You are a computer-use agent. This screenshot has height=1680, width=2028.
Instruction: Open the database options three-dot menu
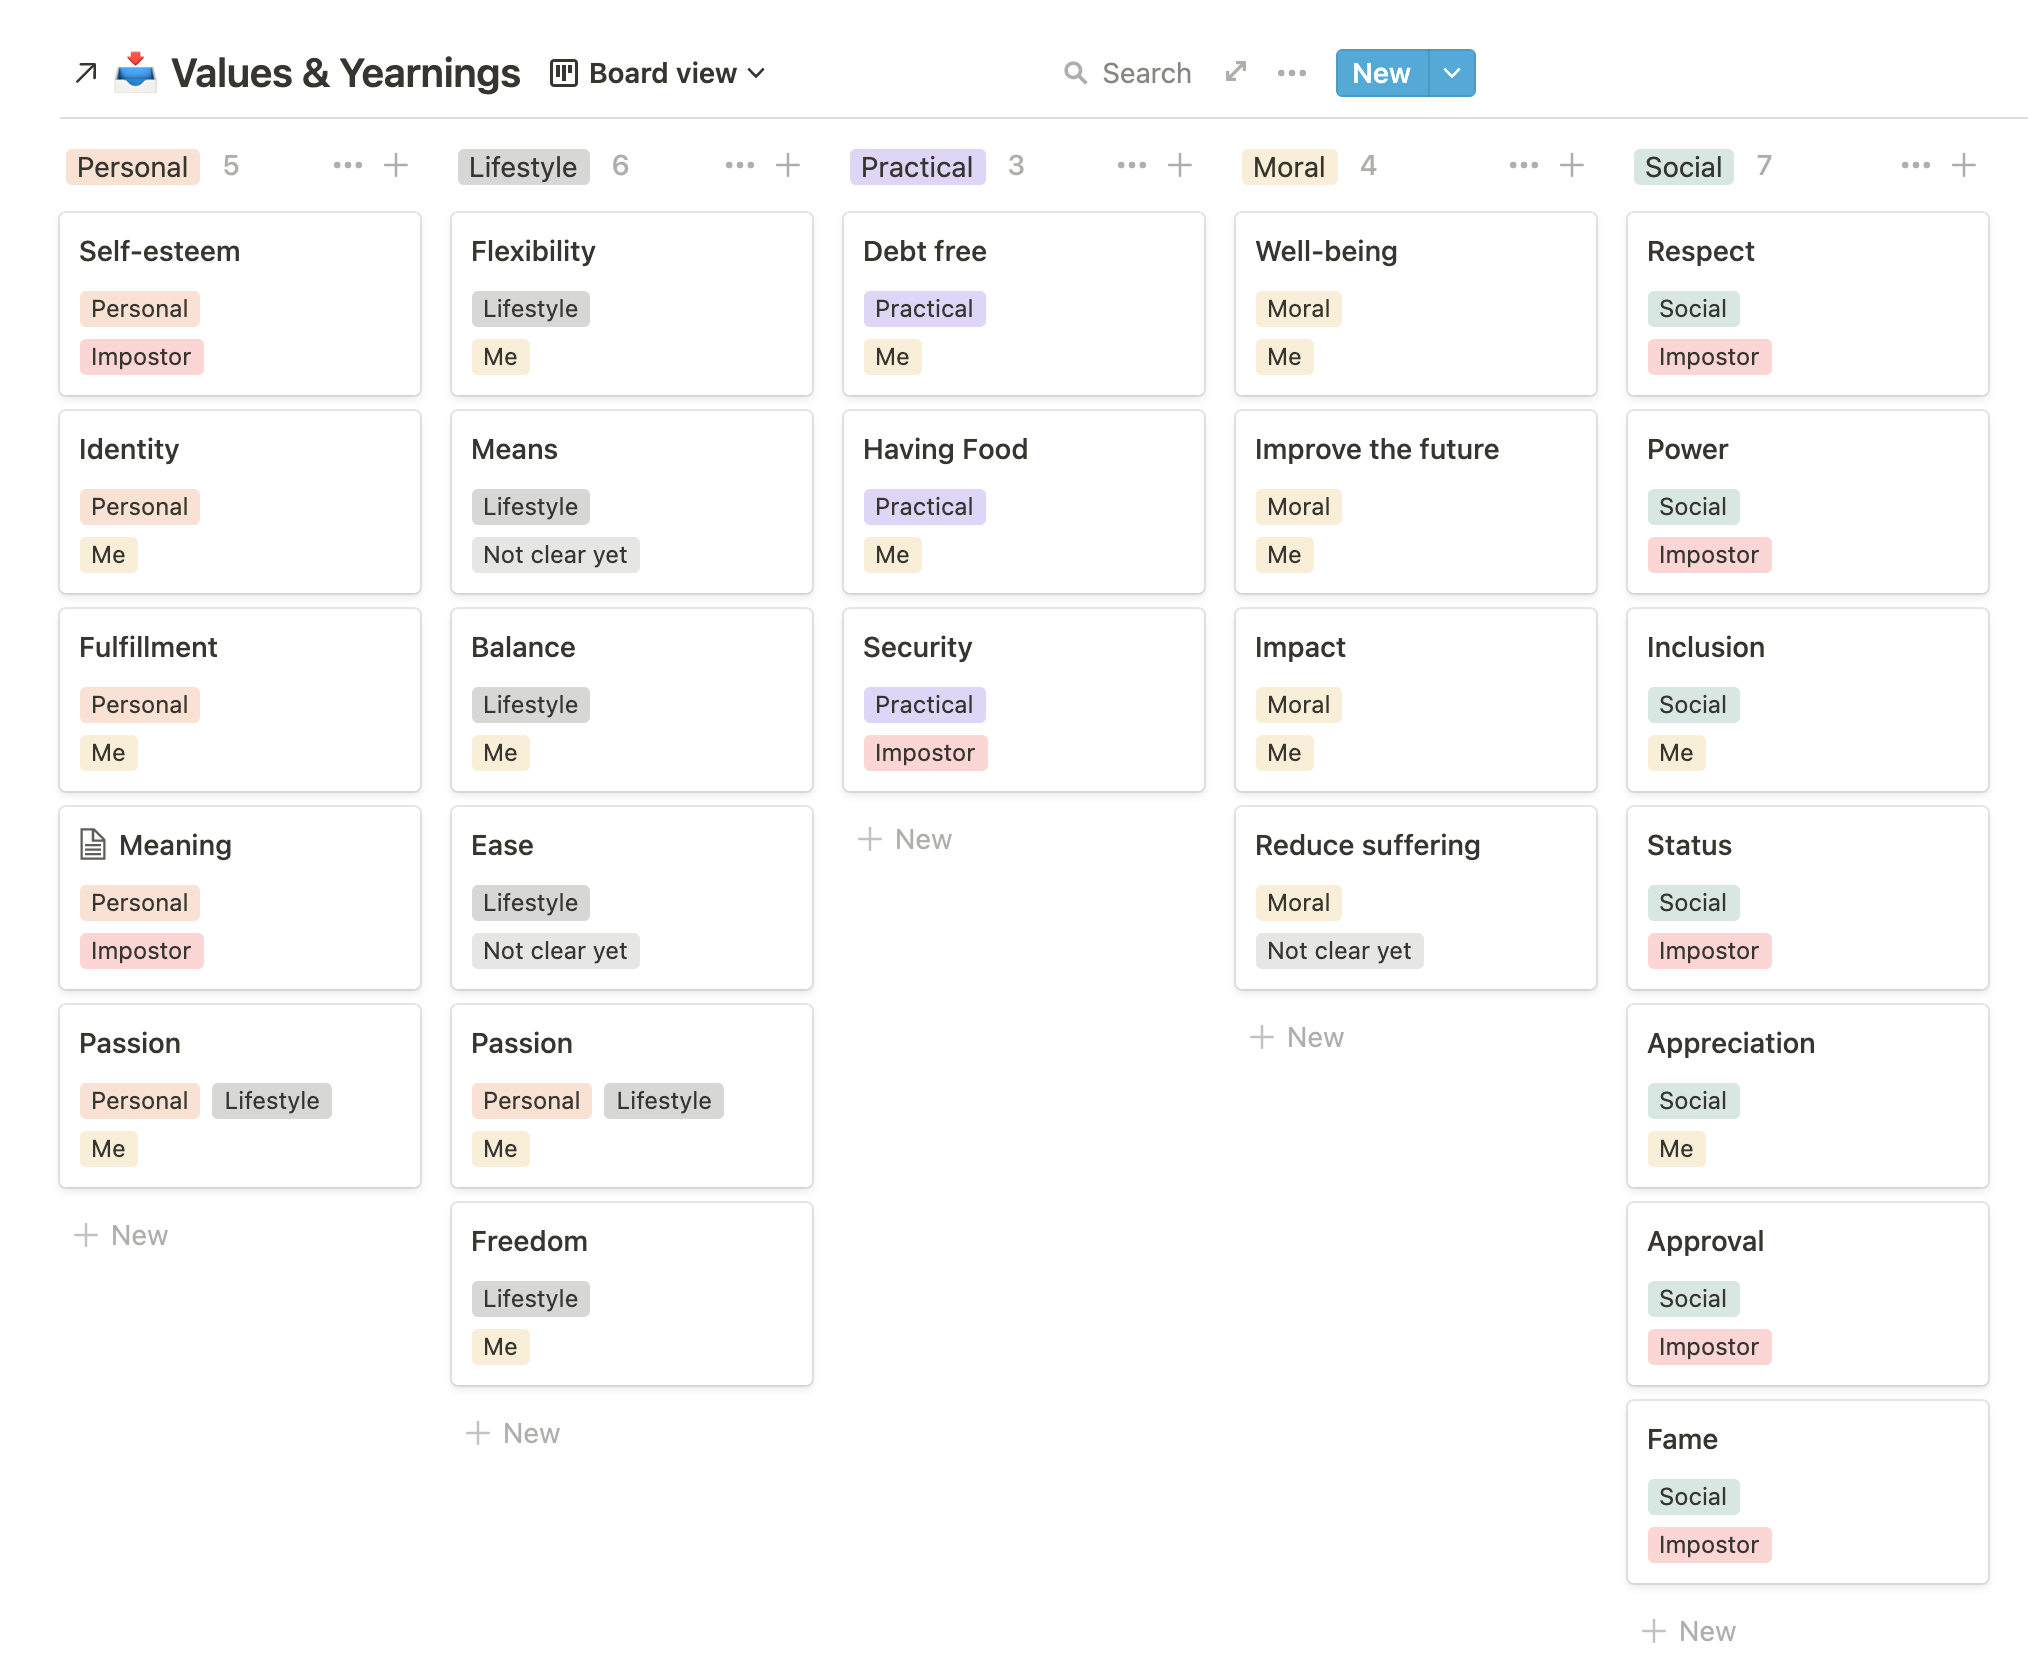(1292, 73)
